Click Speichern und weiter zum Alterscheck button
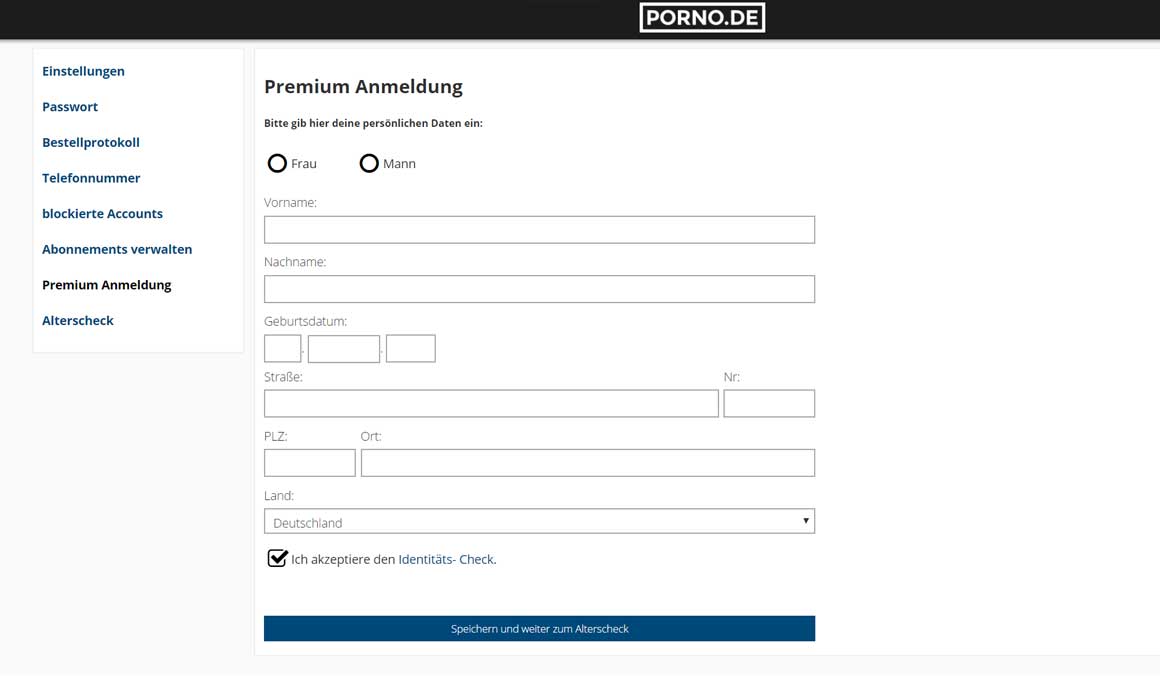 click(x=539, y=628)
